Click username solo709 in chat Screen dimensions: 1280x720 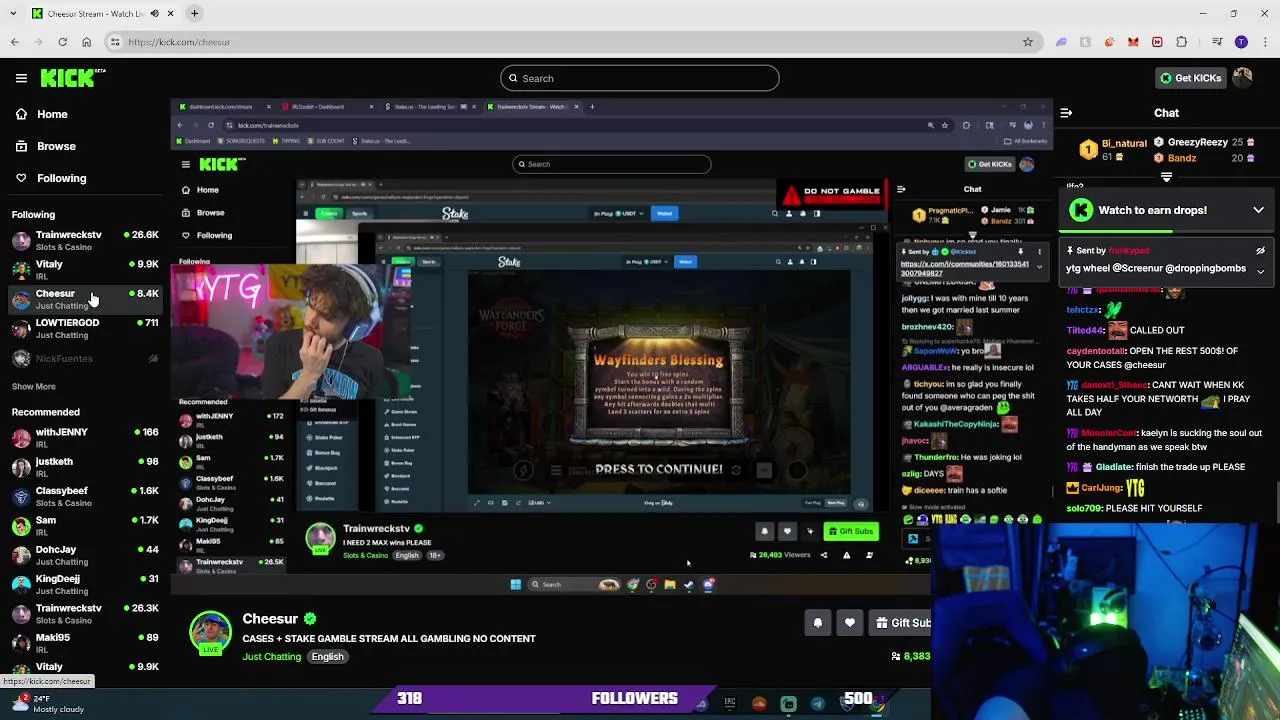pos(1085,508)
